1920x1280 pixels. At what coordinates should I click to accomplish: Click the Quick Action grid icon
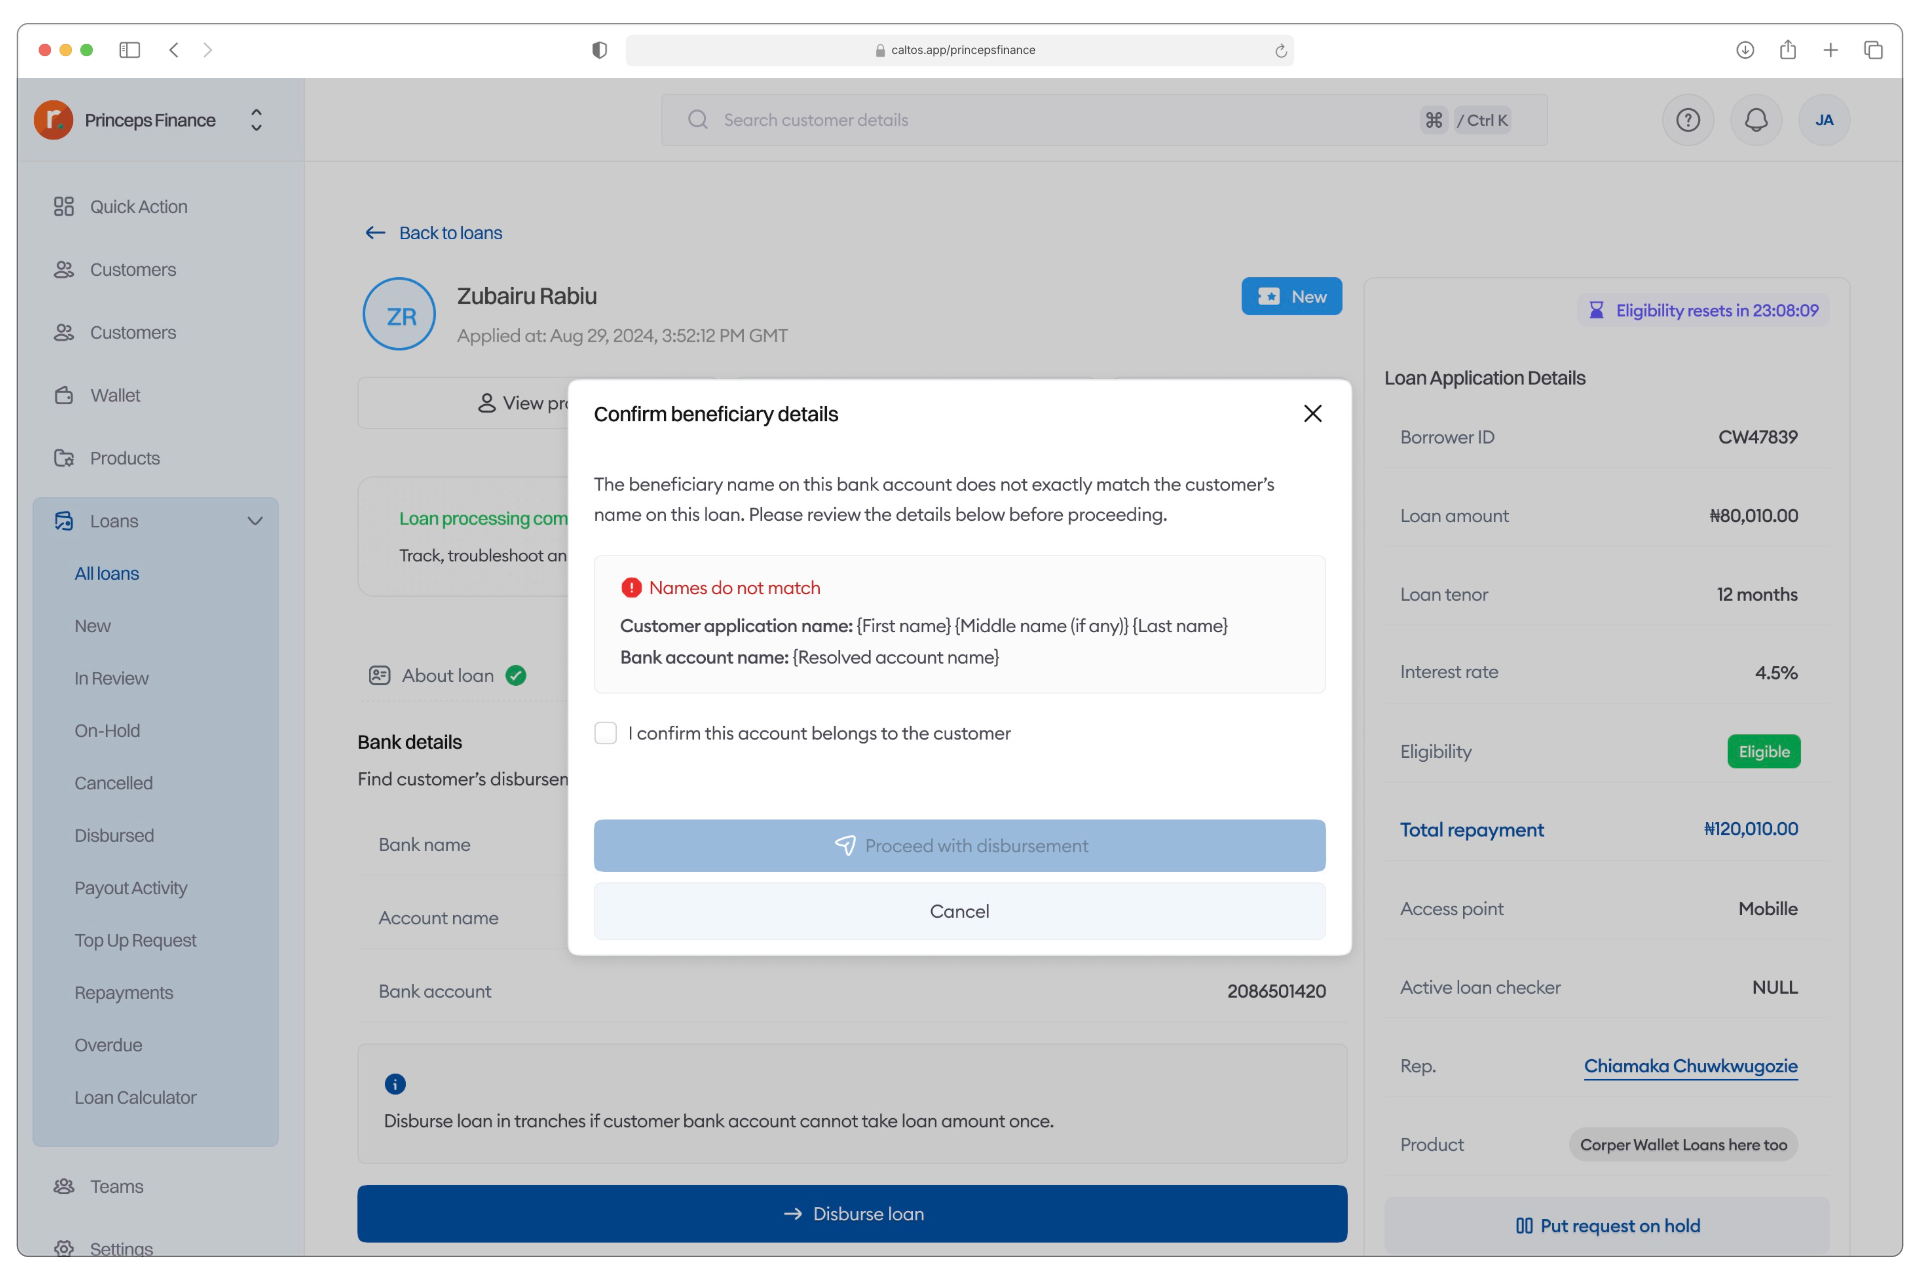(64, 207)
